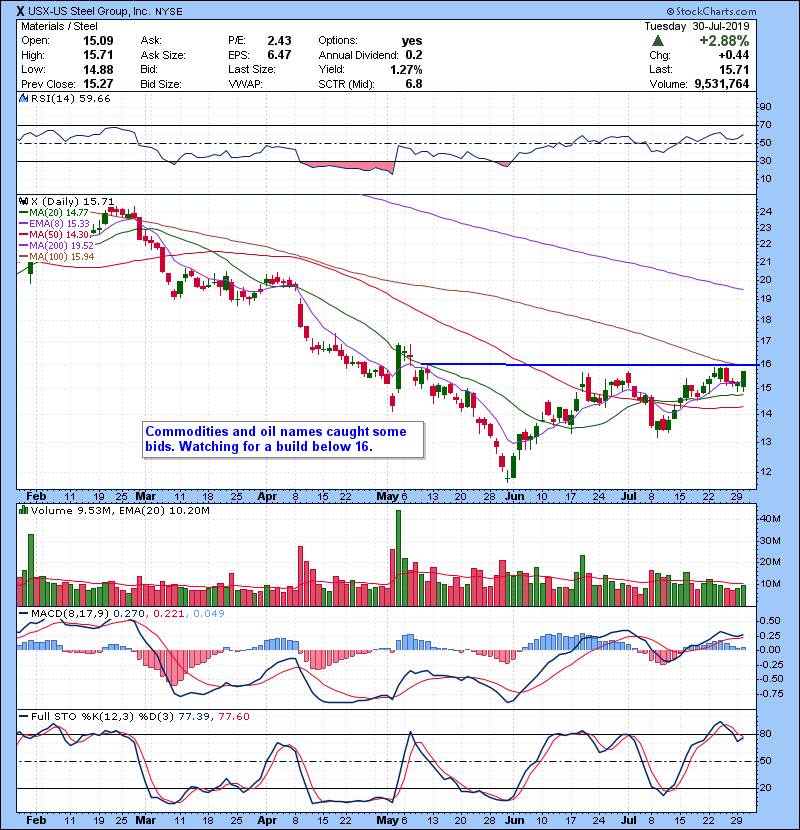This screenshot has height=830, width=800.
Task: Click the stochastic %D value 77.60
Action: 234,717
